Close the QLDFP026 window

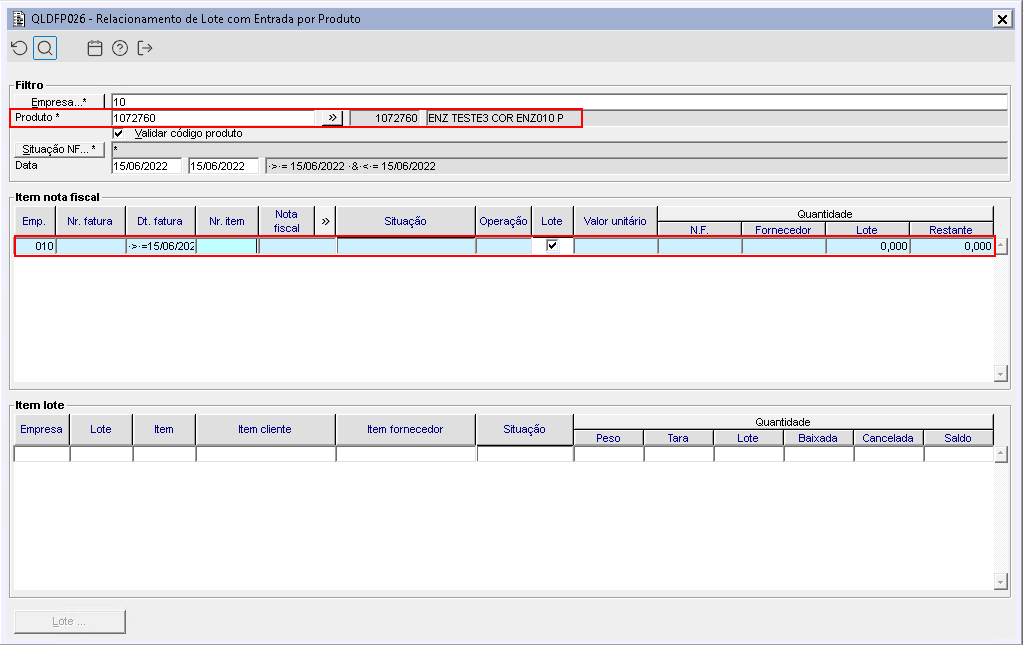(x=1002, y=19)
